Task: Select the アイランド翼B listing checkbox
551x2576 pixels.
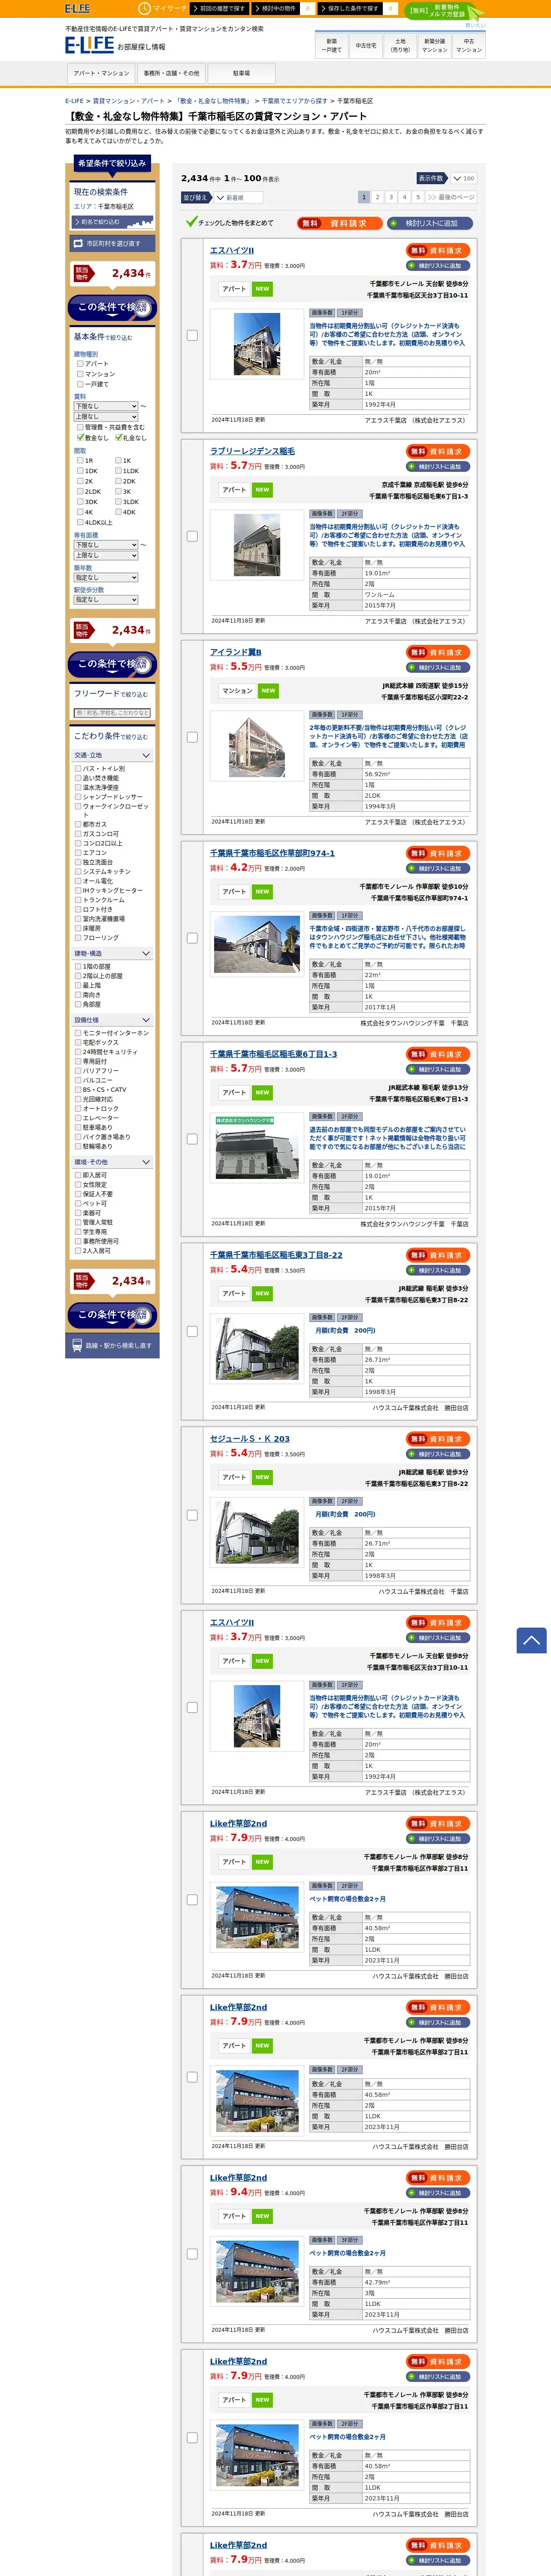Action: (x=192, y=737)
